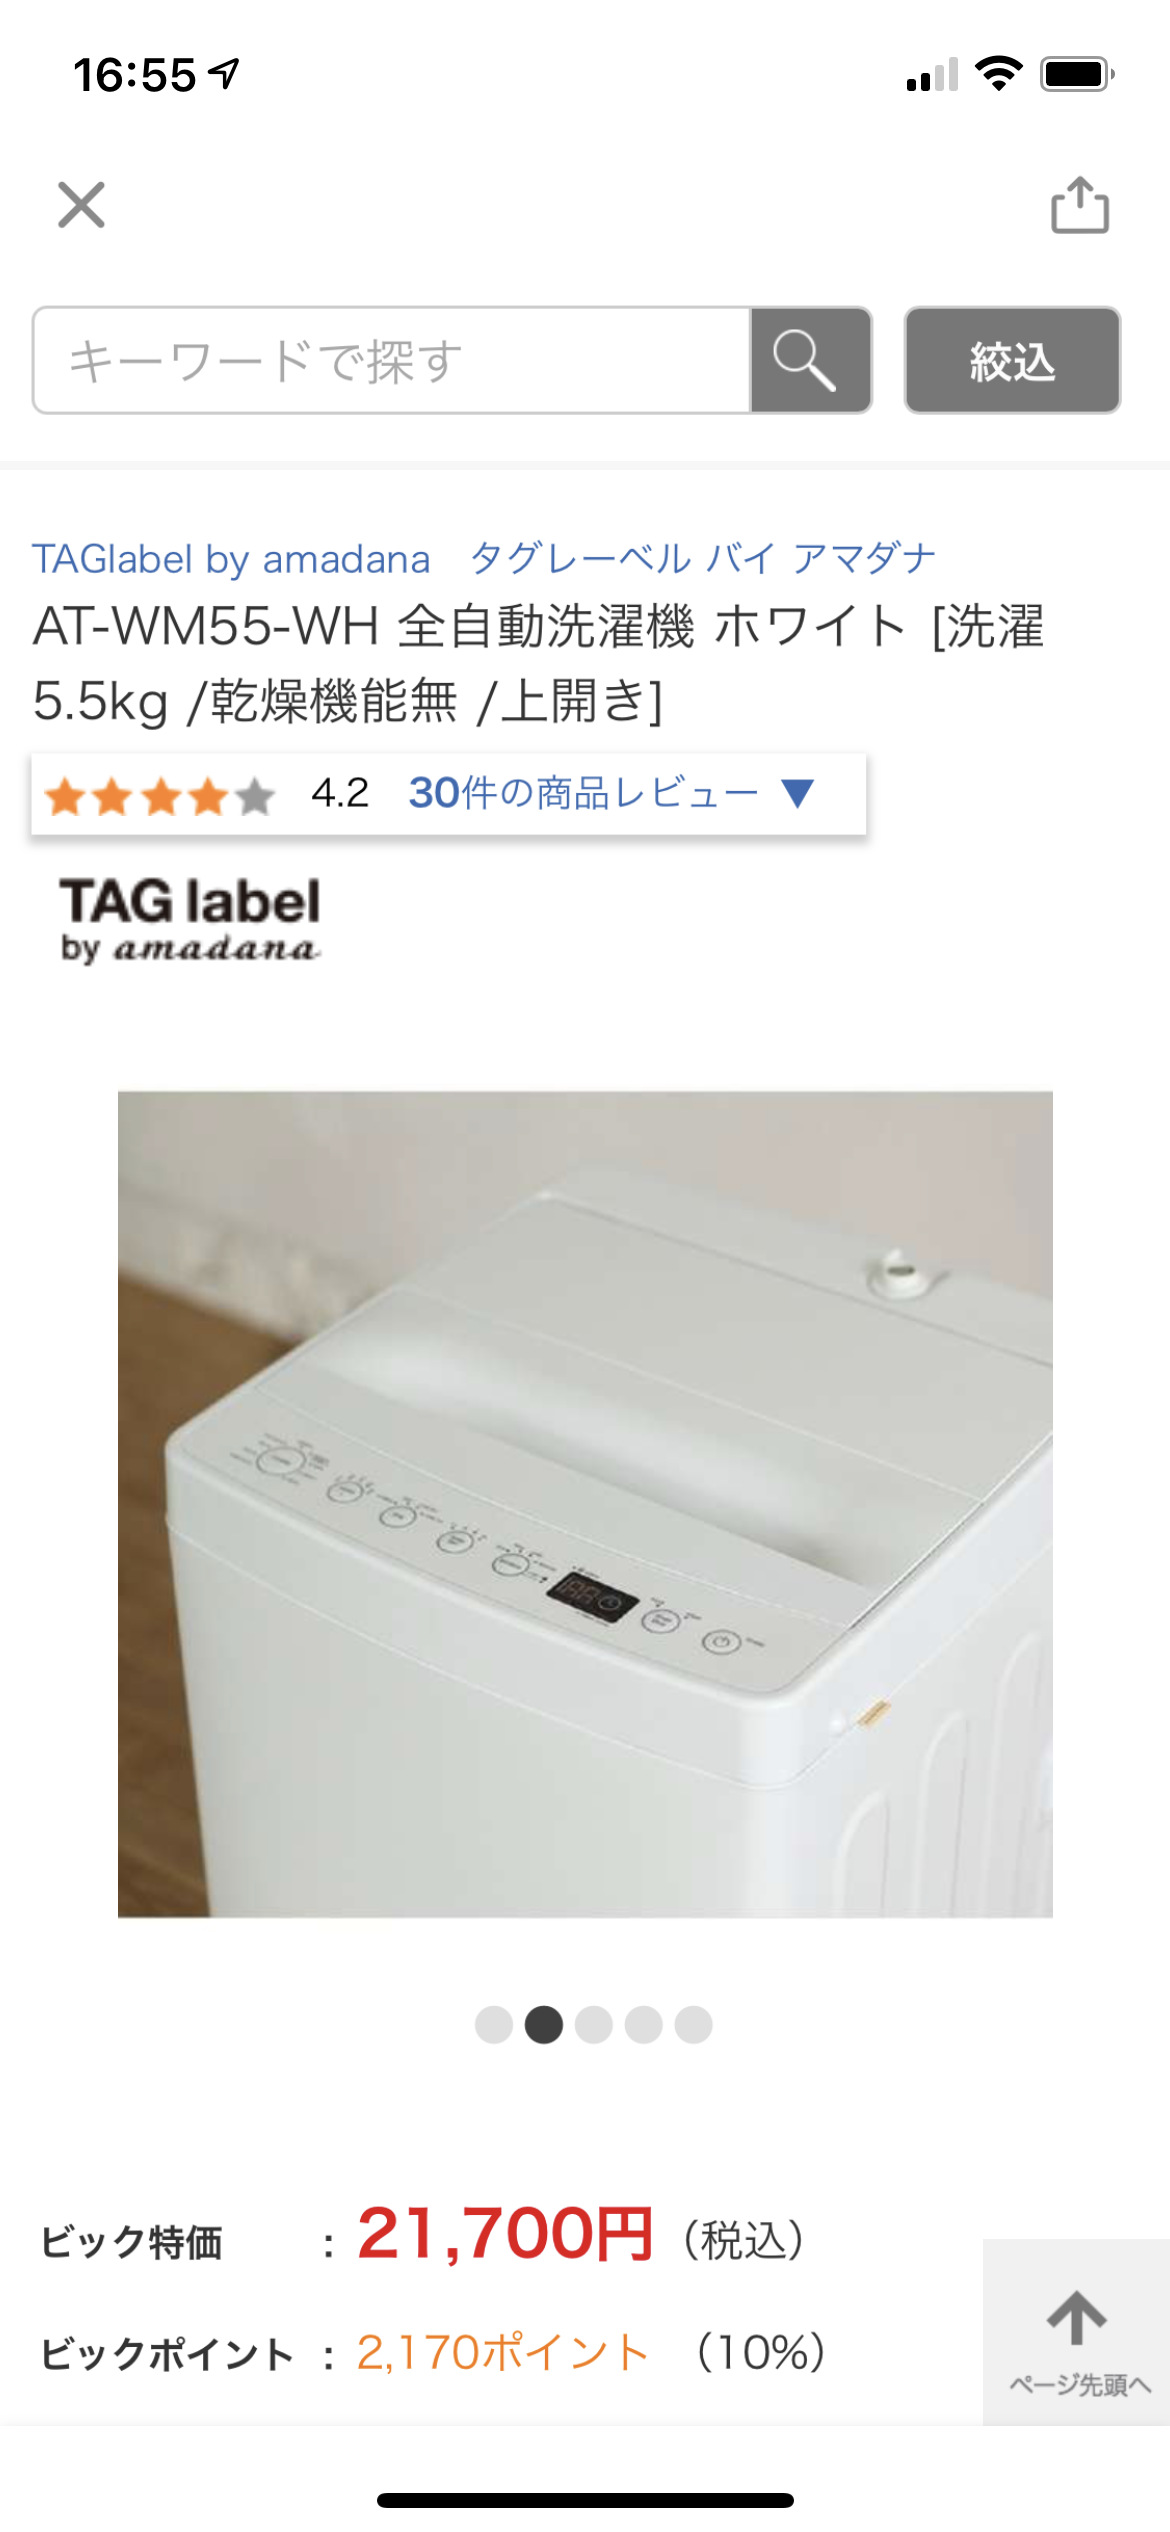Select the first image carousel dot
The image size is (1170, 2532).
click(x=494, y=2025)
